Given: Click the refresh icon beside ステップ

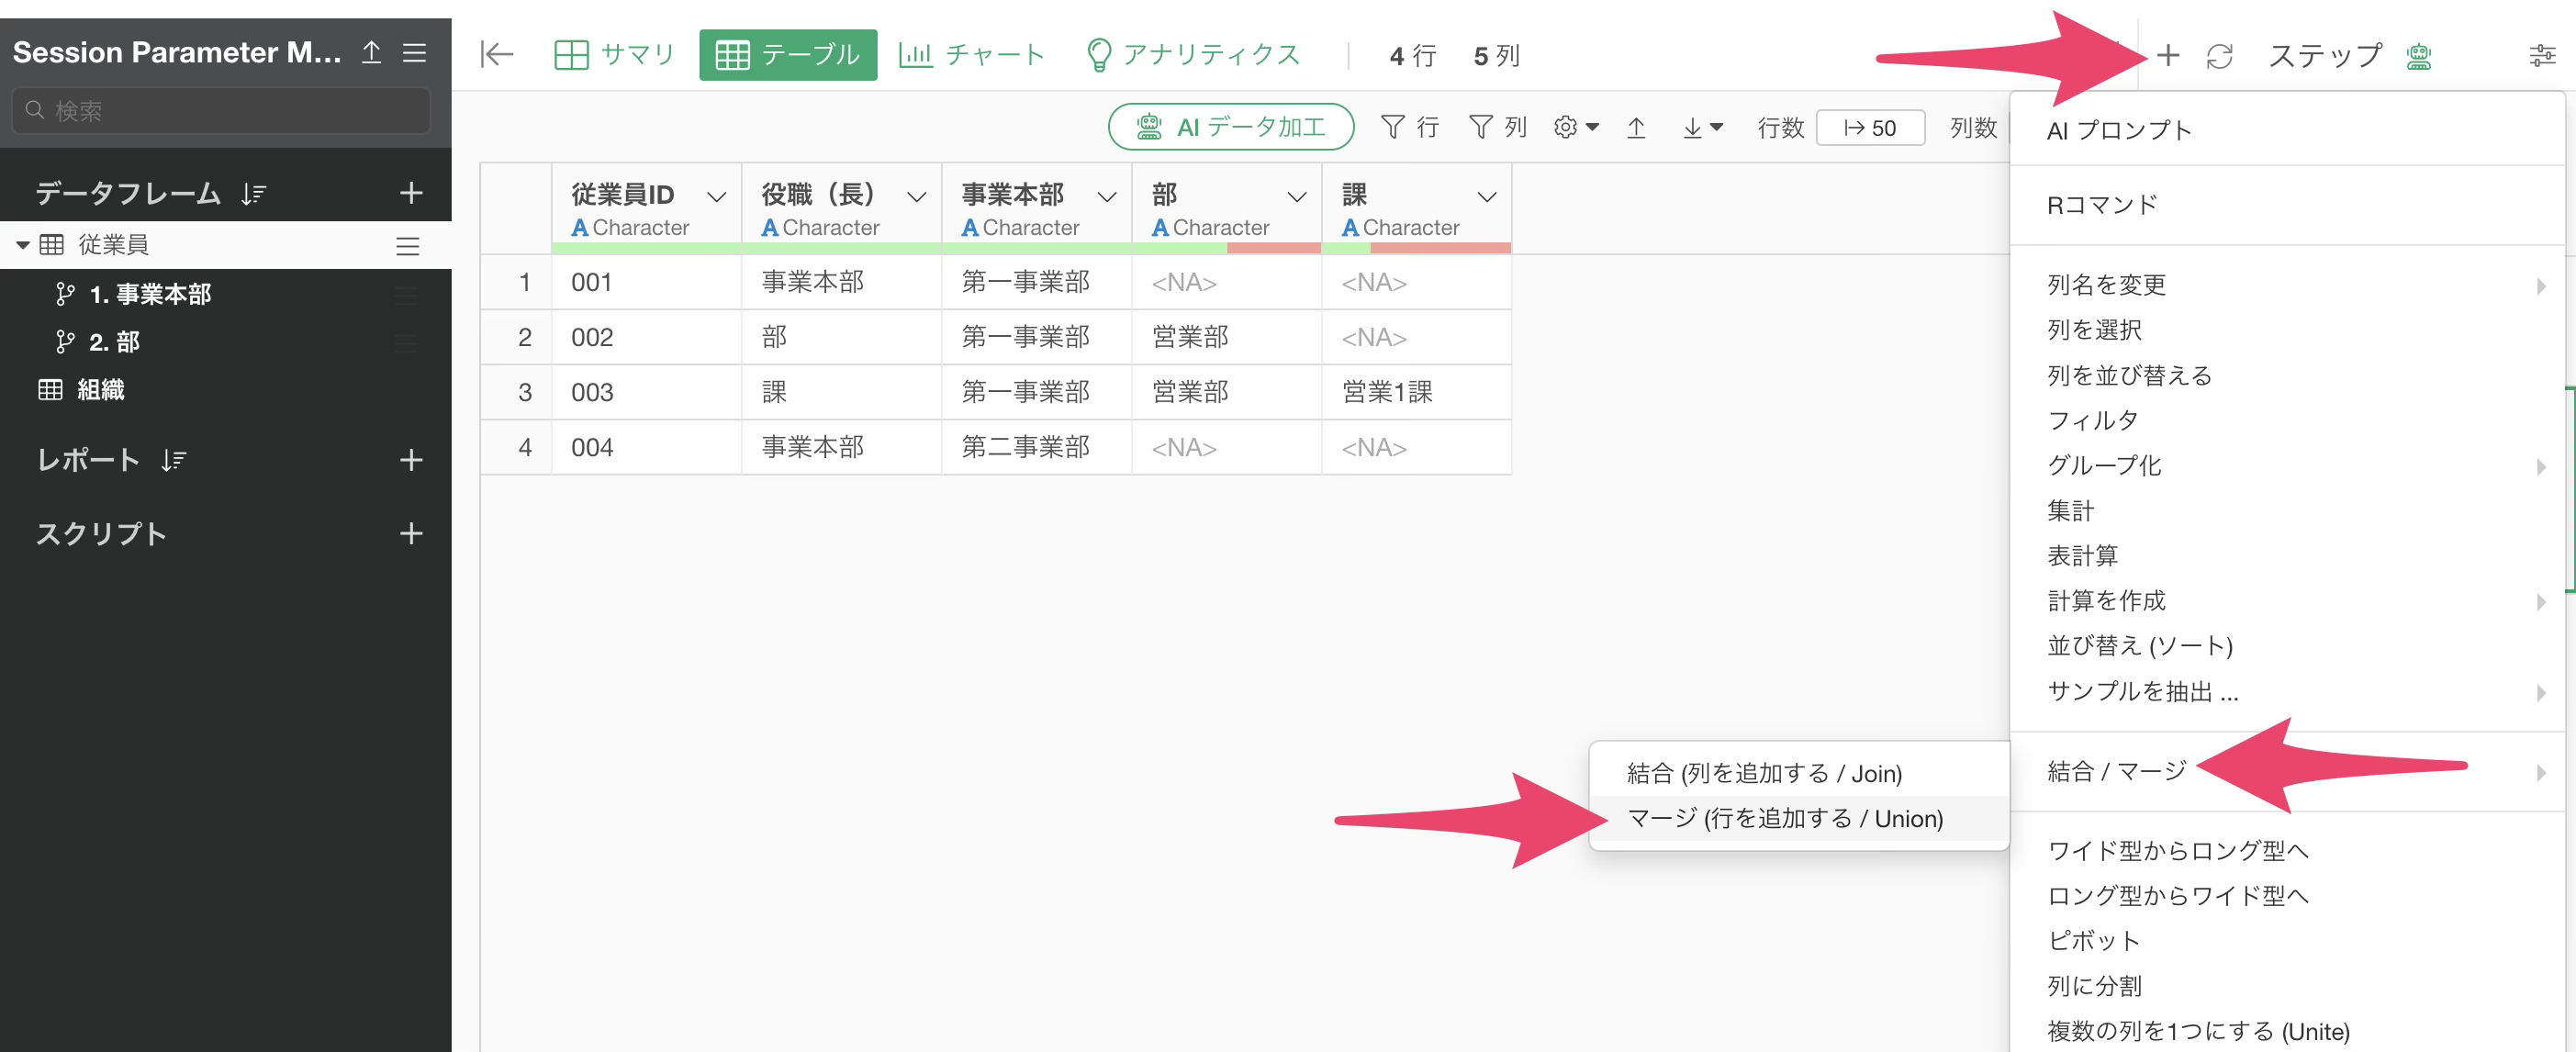Looking at the screenshot, I should (x=2219, y=56).
